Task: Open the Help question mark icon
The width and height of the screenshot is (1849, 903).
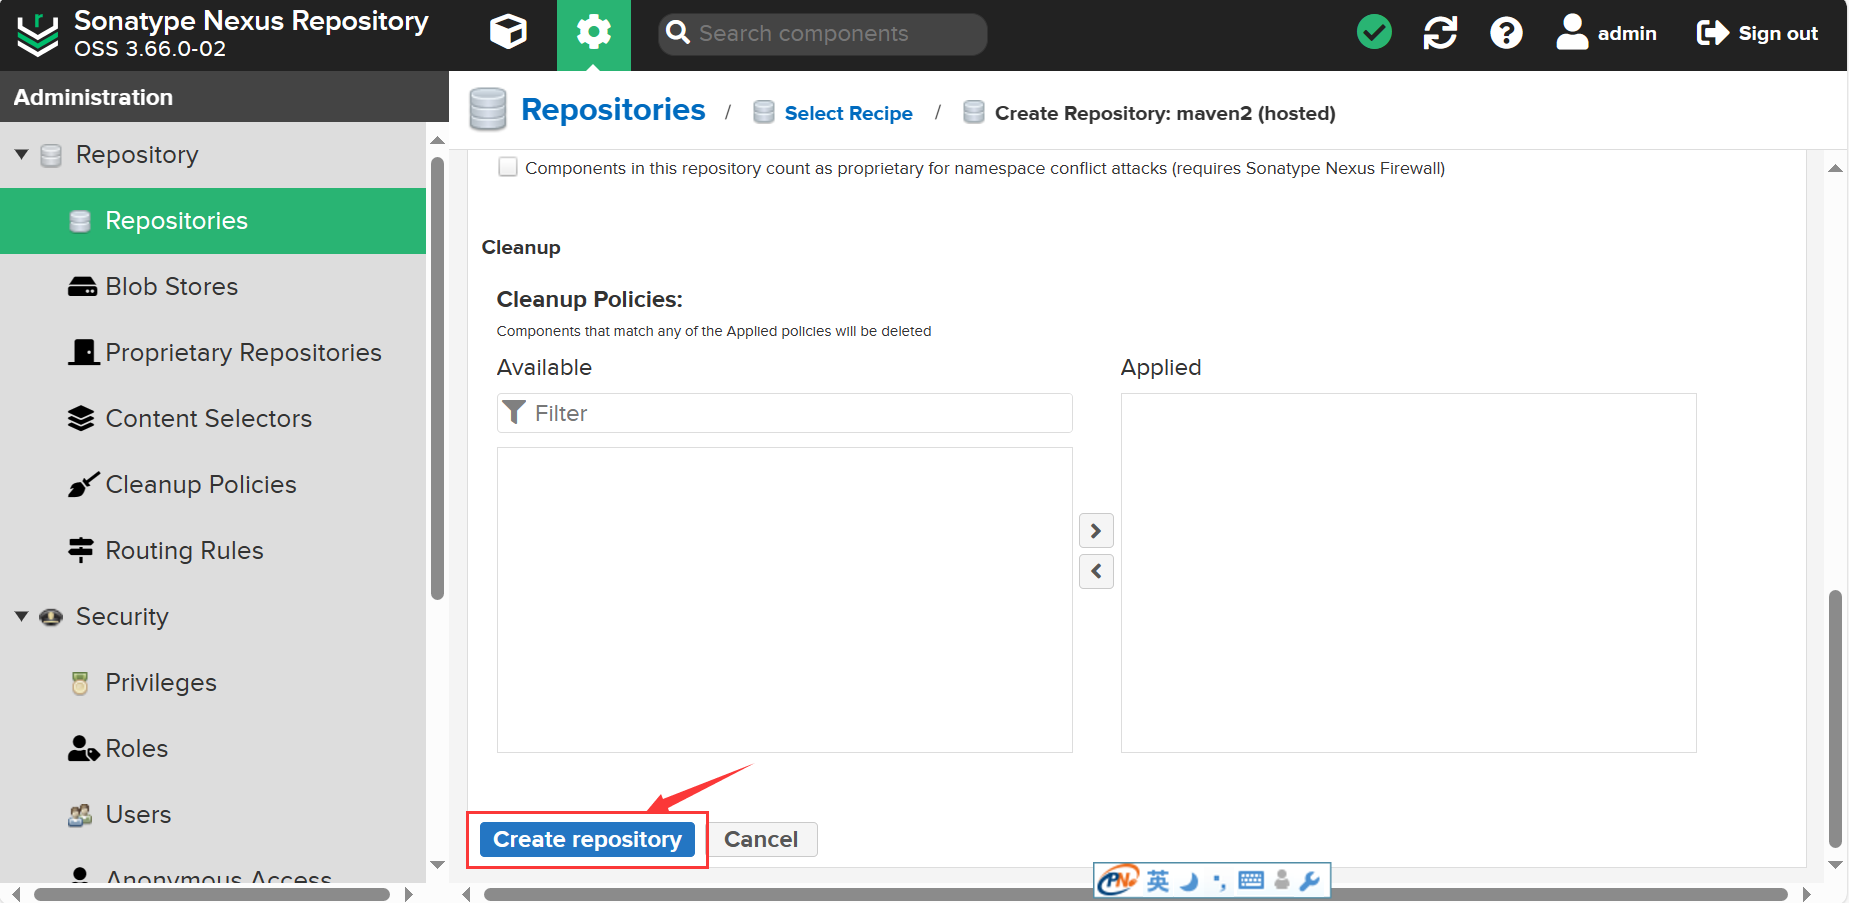Action: point(1506,33)
